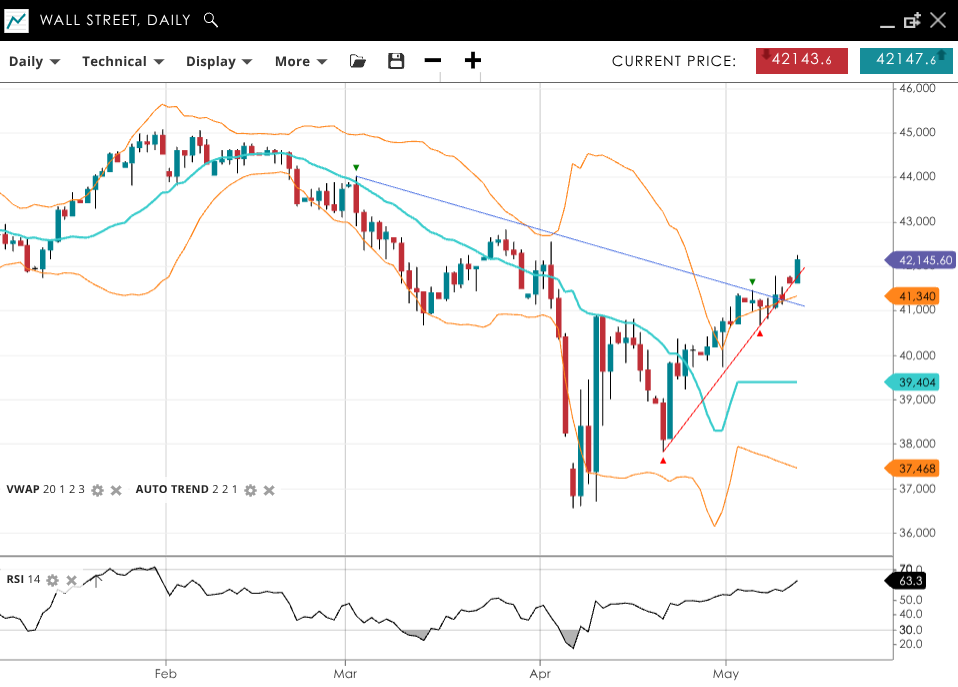958x687 pixels.
Task: Zoom in using the plus icon
Action: pyautogui.click(x=473, y=61)
